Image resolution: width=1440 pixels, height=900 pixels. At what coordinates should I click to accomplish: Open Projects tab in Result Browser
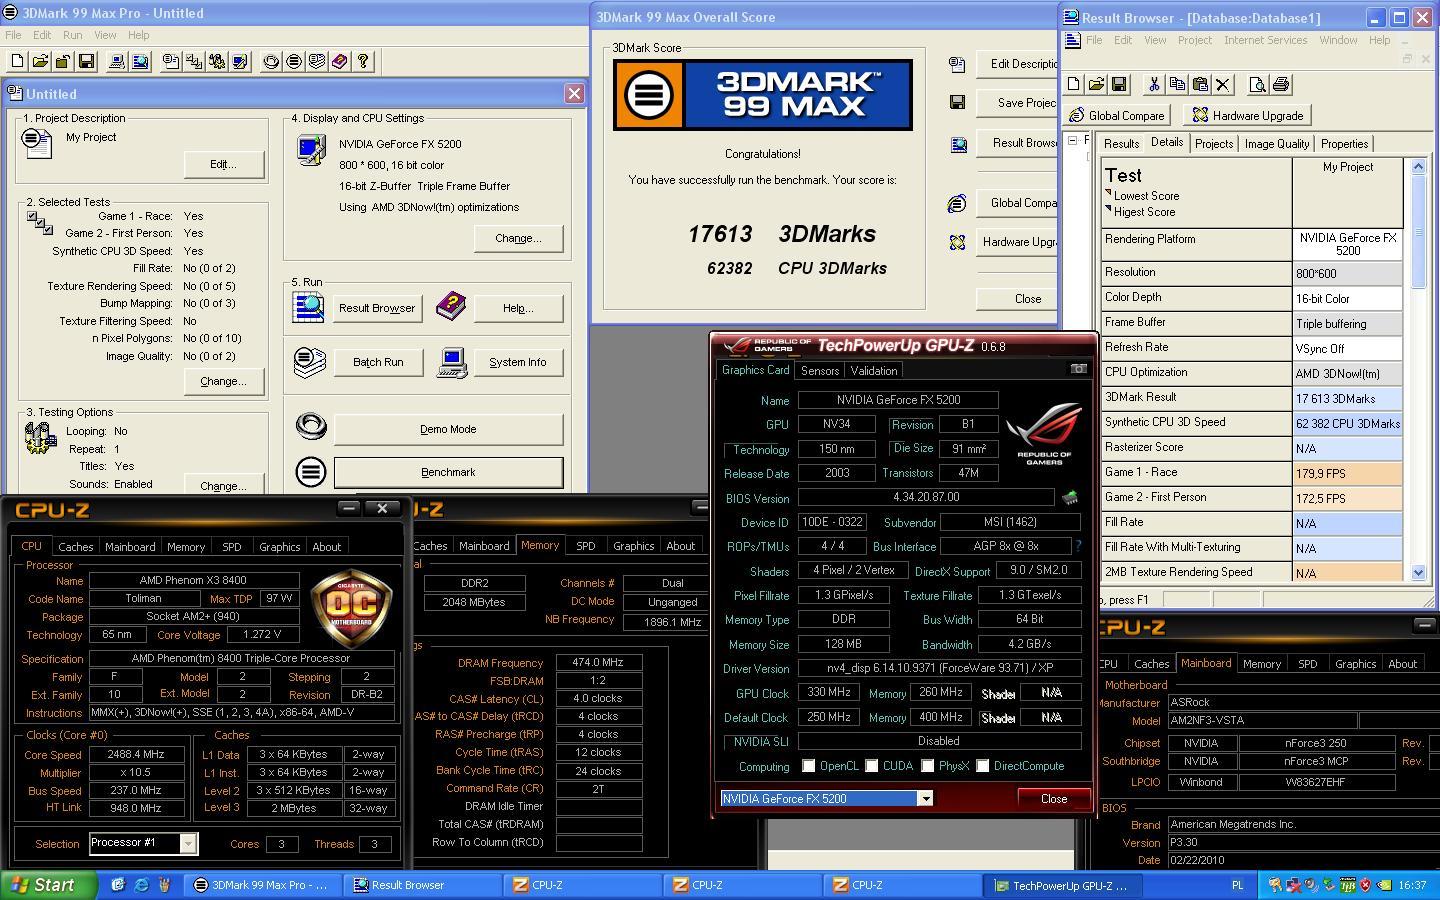point(1214,144)
